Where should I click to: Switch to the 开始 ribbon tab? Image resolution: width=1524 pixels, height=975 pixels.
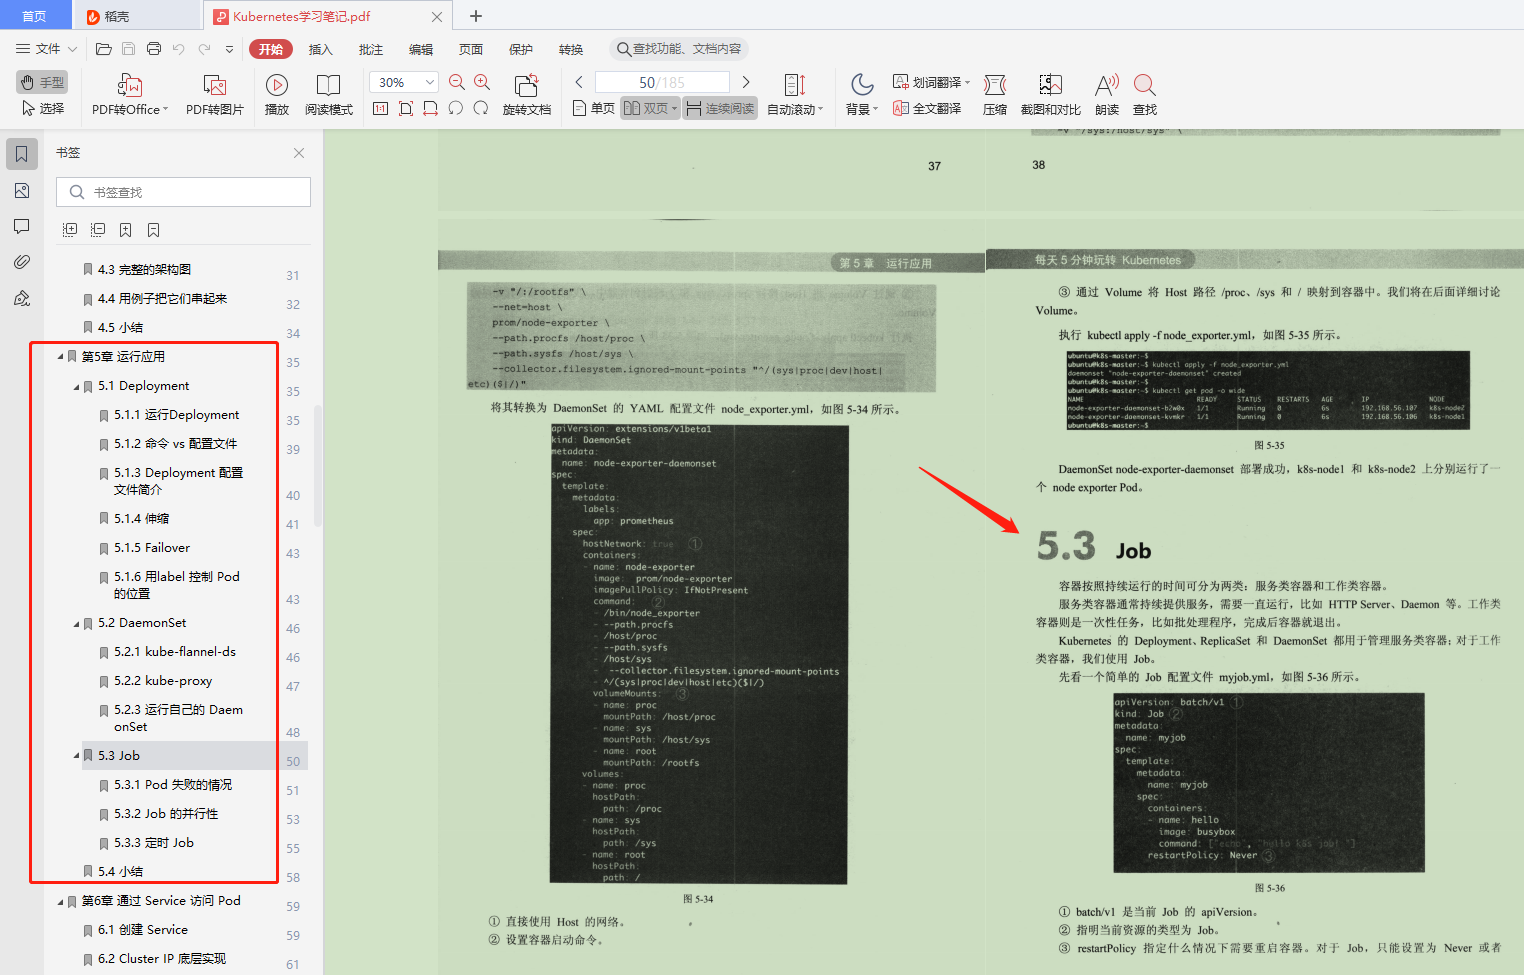coord(271,49)
